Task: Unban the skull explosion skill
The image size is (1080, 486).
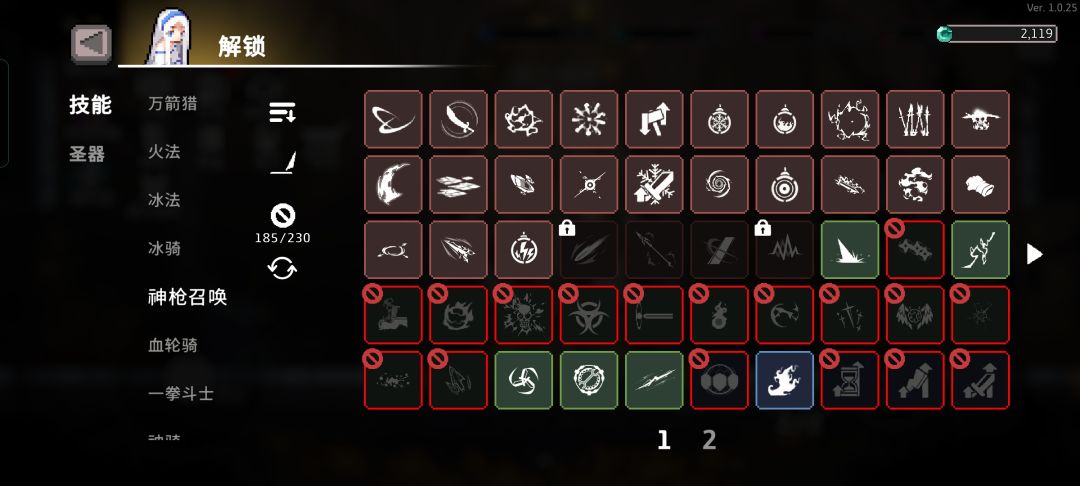Action: click(x=523, y=315)
